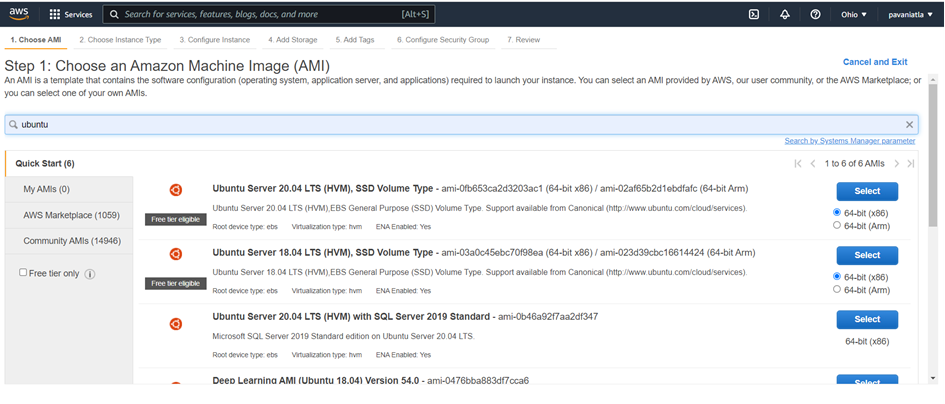
Task: Click Ubuntu logo for SQL Server 2019 AMI
Action: click(175, 324)
